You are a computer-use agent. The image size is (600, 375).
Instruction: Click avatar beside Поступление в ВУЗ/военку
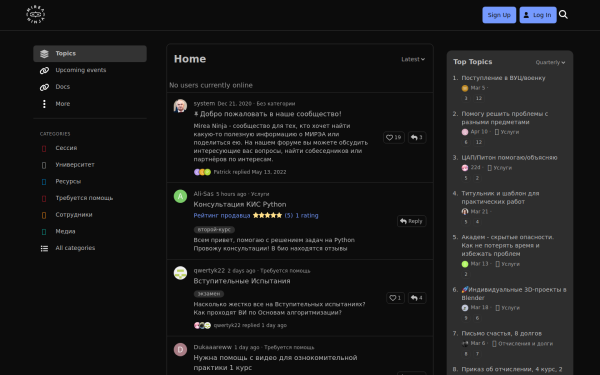pos(465,88)
